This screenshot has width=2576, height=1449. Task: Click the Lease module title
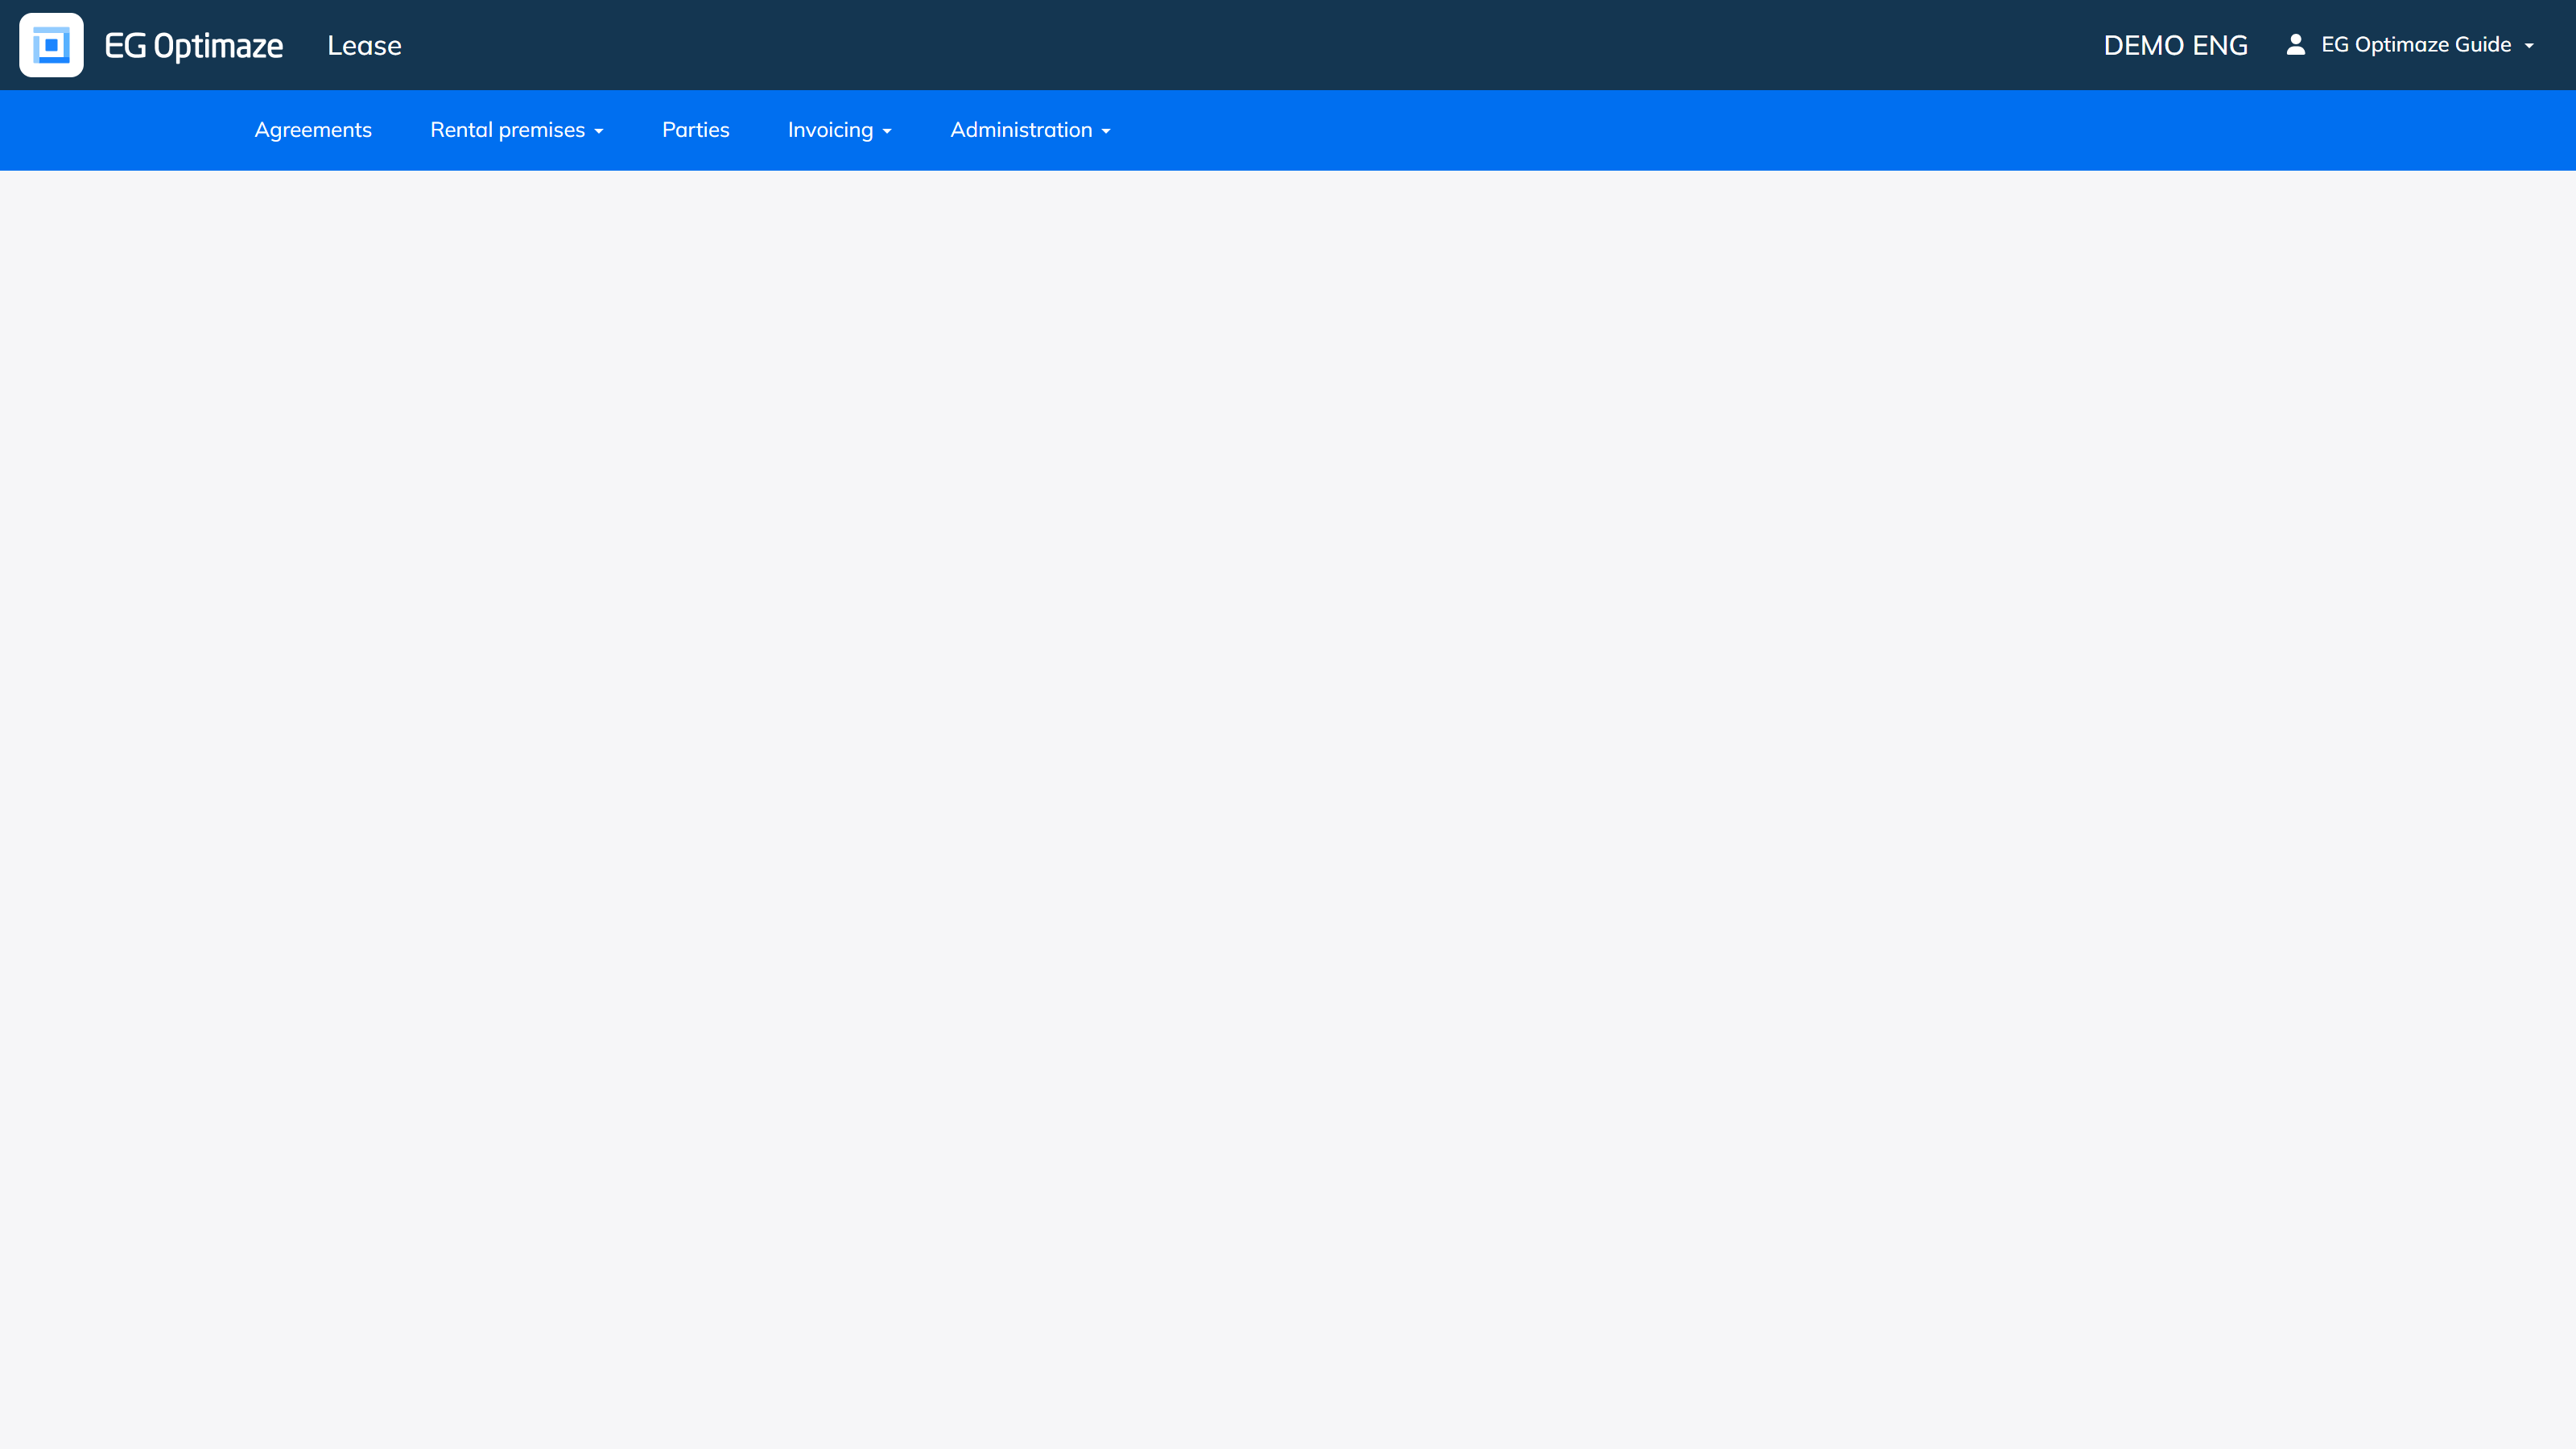point(364,46)
